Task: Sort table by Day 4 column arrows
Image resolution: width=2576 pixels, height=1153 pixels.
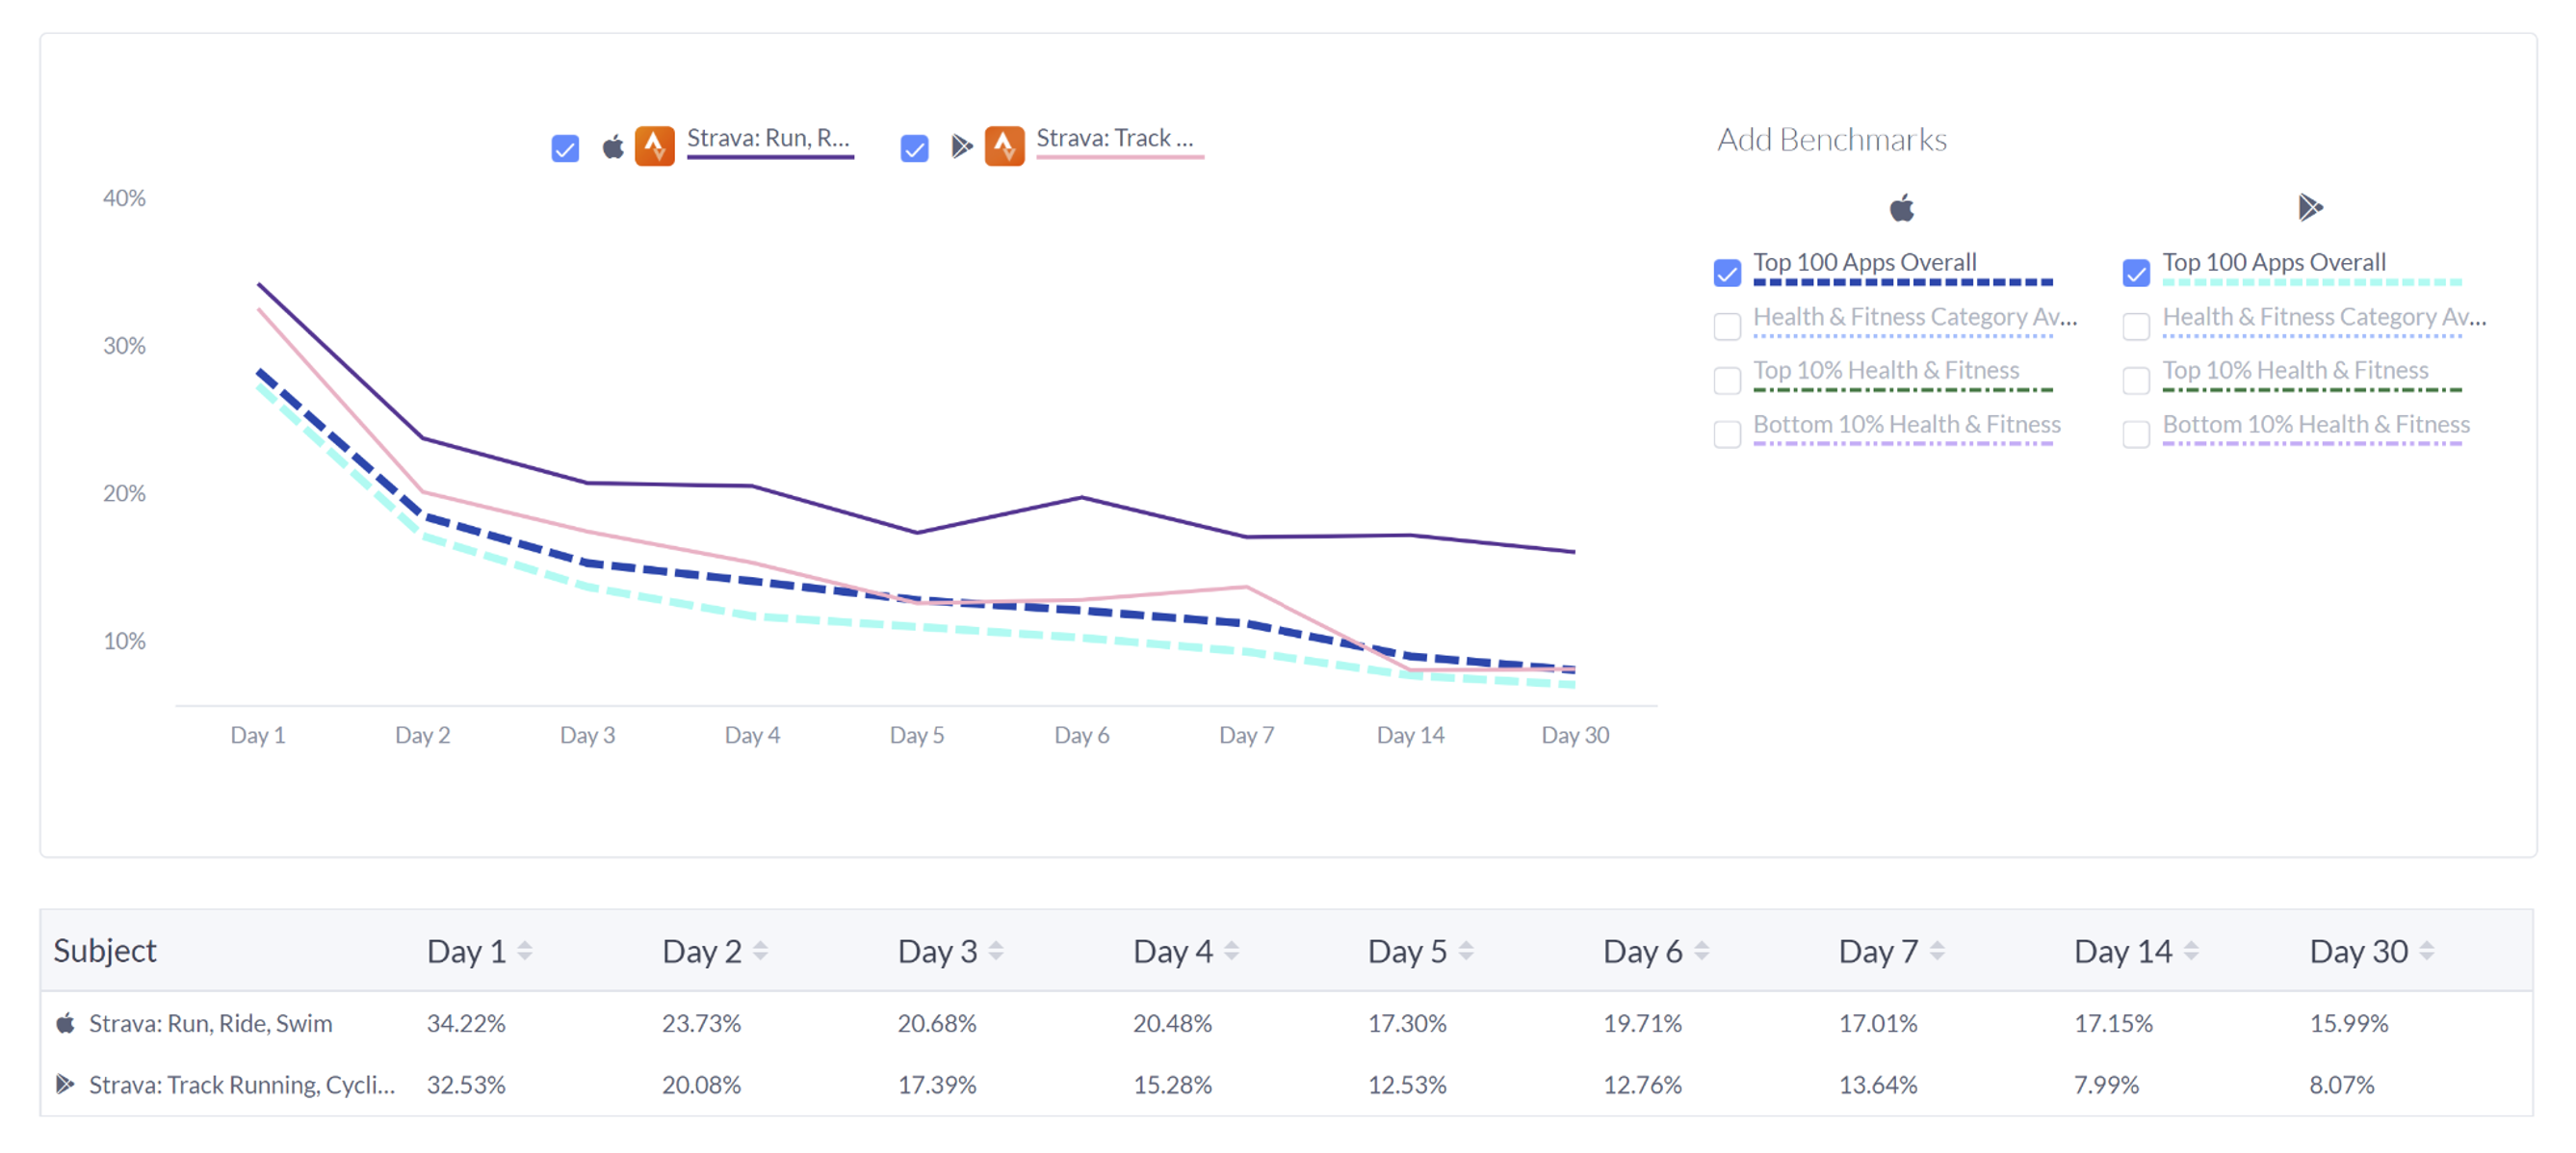Action: (1231, 951)
